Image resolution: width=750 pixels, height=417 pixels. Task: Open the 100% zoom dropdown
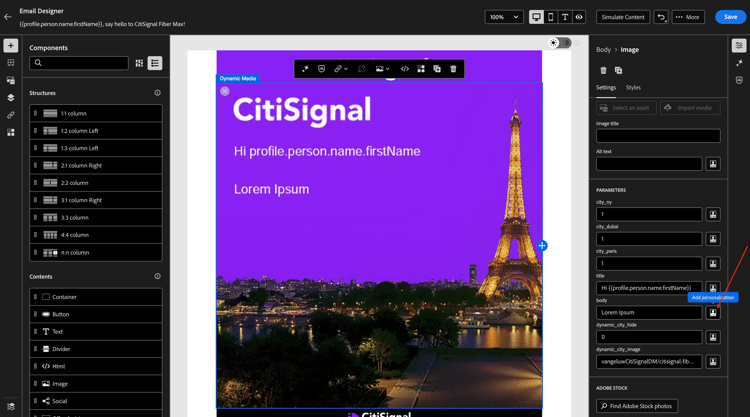tap(504, 17)
